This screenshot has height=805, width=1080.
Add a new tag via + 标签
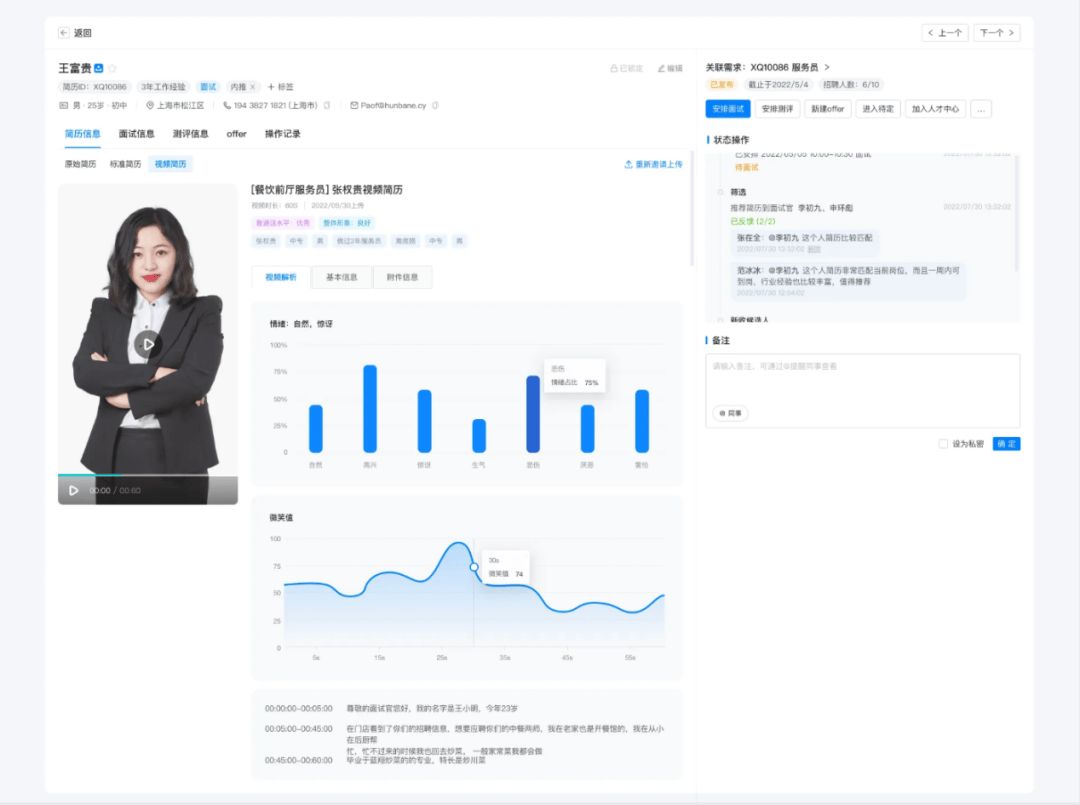pyautogui.click(x=281, y=87)
